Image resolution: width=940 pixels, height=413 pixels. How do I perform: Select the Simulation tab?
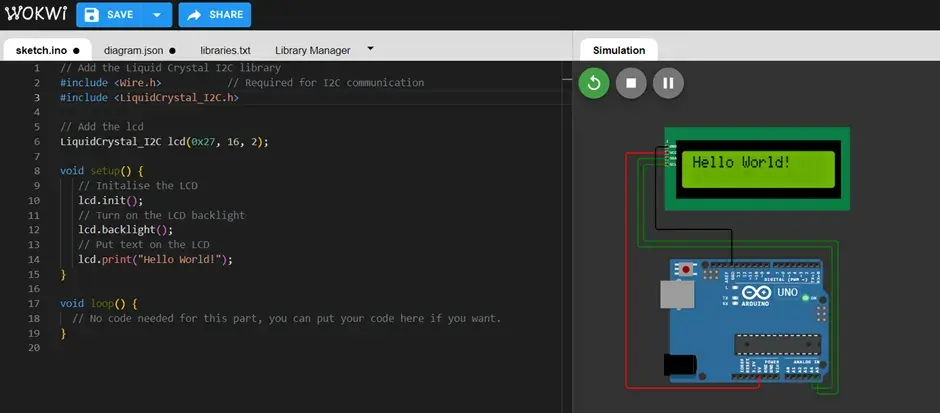[x=619, y=50]
